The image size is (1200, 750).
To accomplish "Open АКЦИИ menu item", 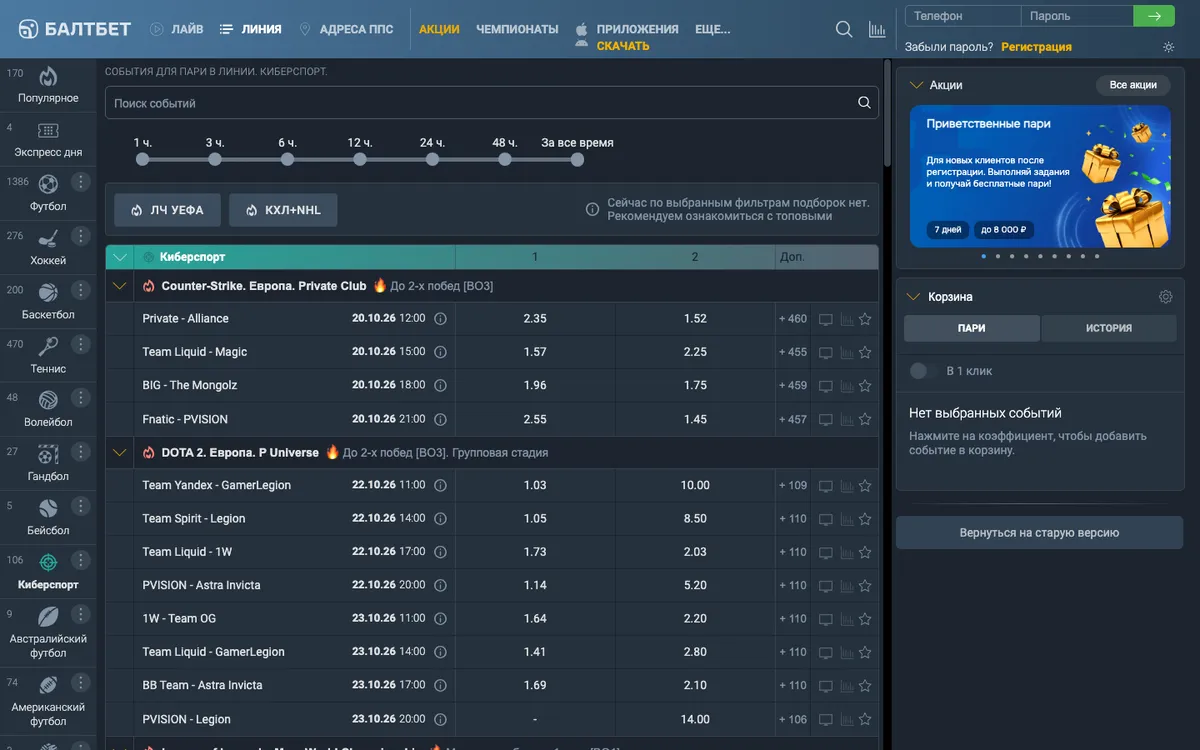I will click(439, 29).
